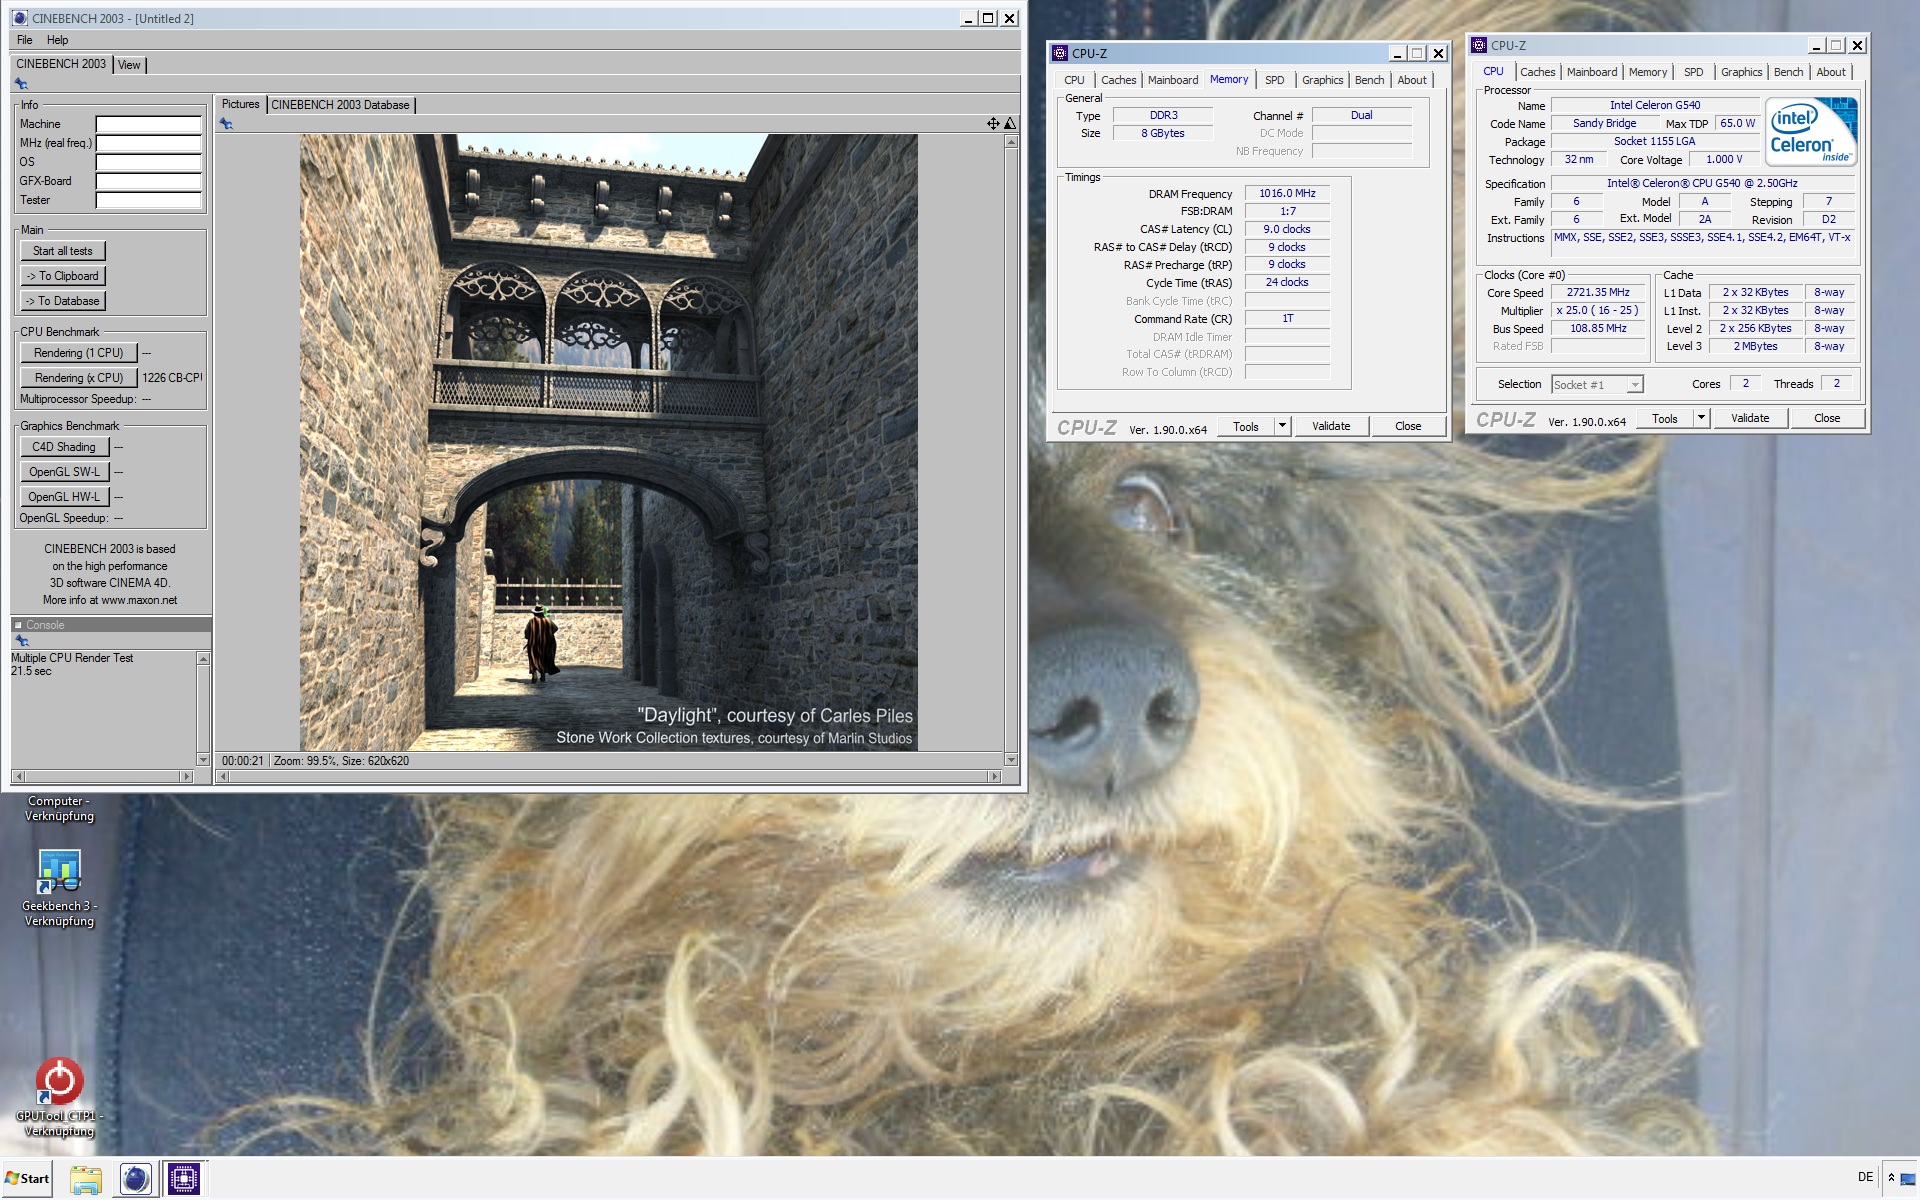Click picture vertical scrollbar down arrow
This screenshot has width=1920, height=1200.
click(x=1011, y=760)
